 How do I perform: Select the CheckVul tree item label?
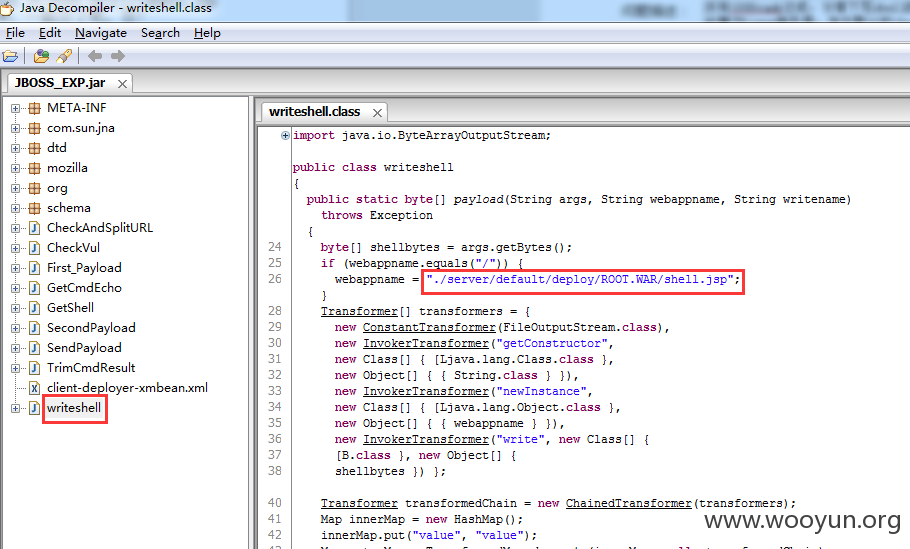tap(73, 248)
